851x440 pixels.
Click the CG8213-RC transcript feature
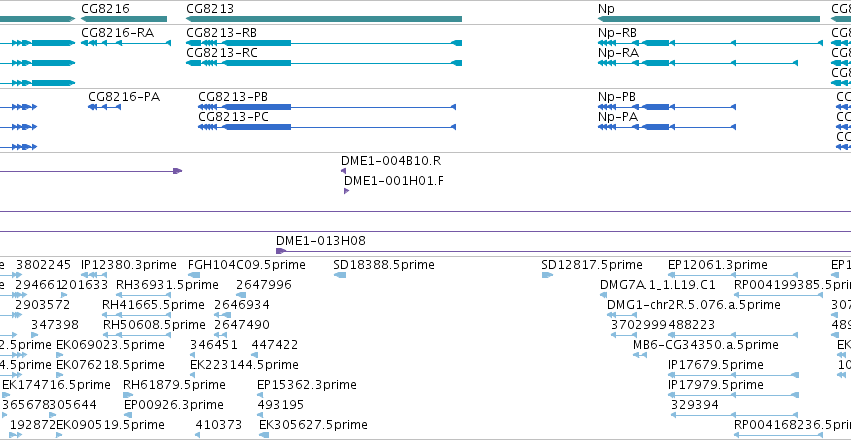point(324,63)
